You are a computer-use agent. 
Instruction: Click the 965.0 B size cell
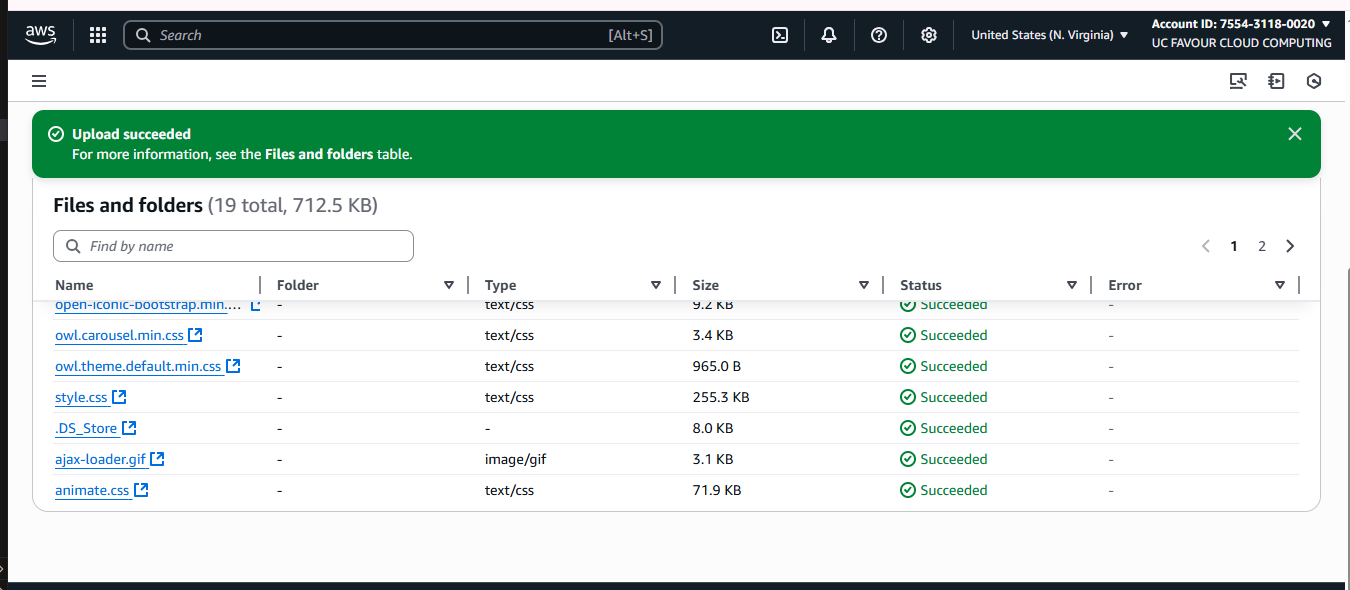point(717,366)
